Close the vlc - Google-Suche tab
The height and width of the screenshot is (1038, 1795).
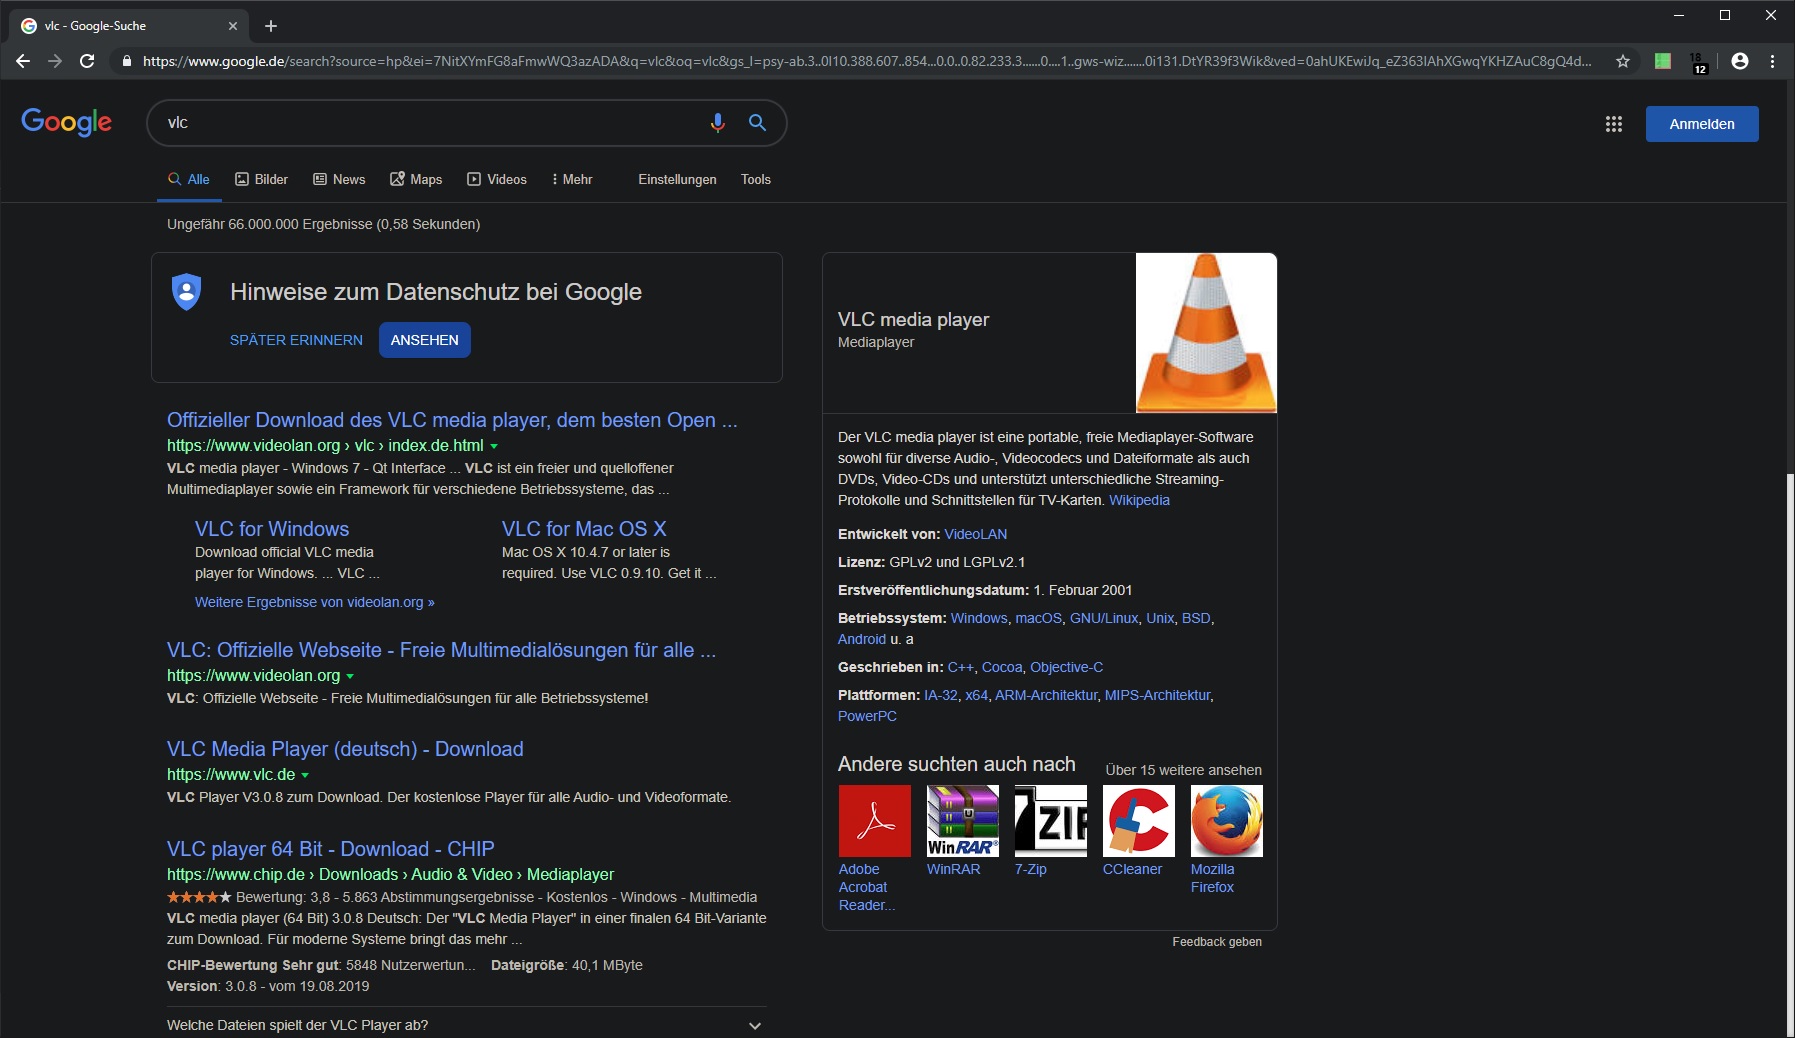233,26
